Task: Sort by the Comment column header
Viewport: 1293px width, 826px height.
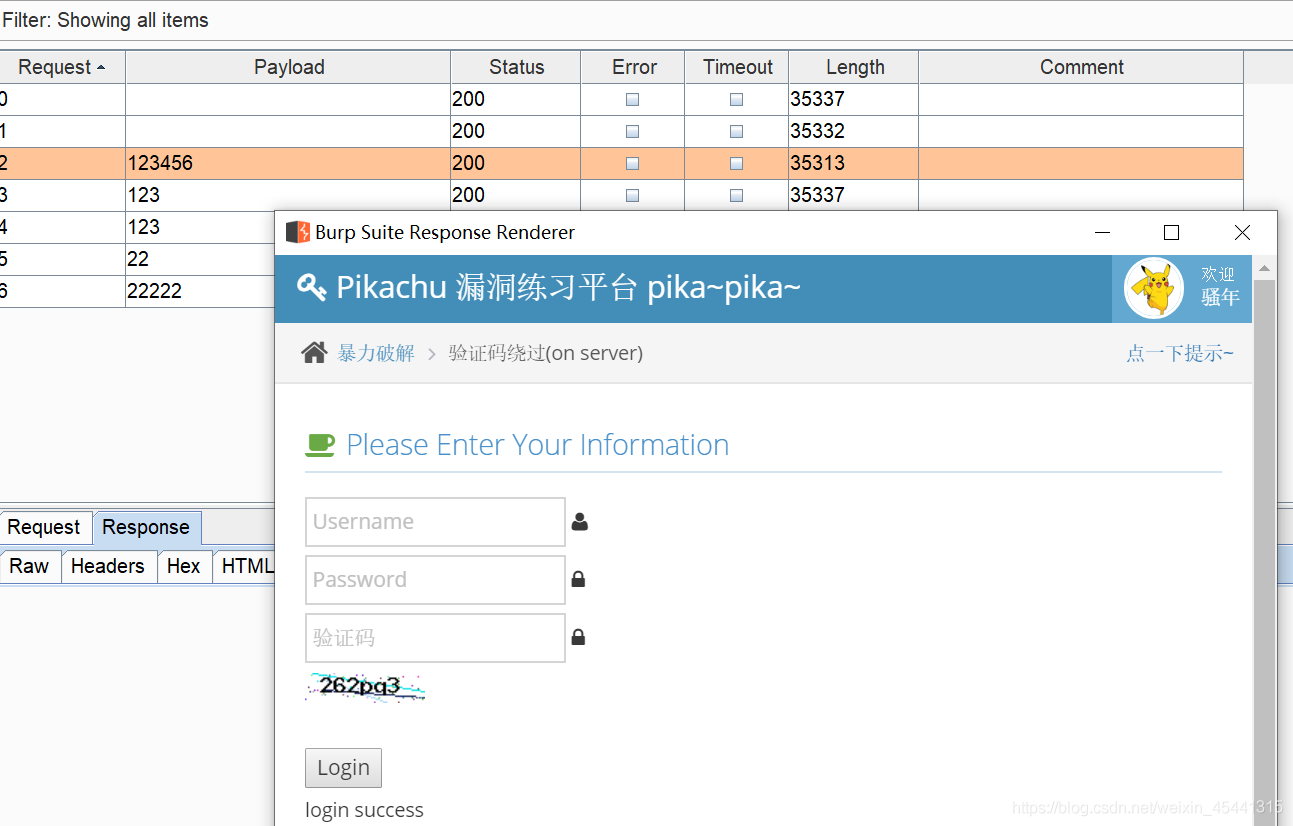Action: pos(1081,67)
